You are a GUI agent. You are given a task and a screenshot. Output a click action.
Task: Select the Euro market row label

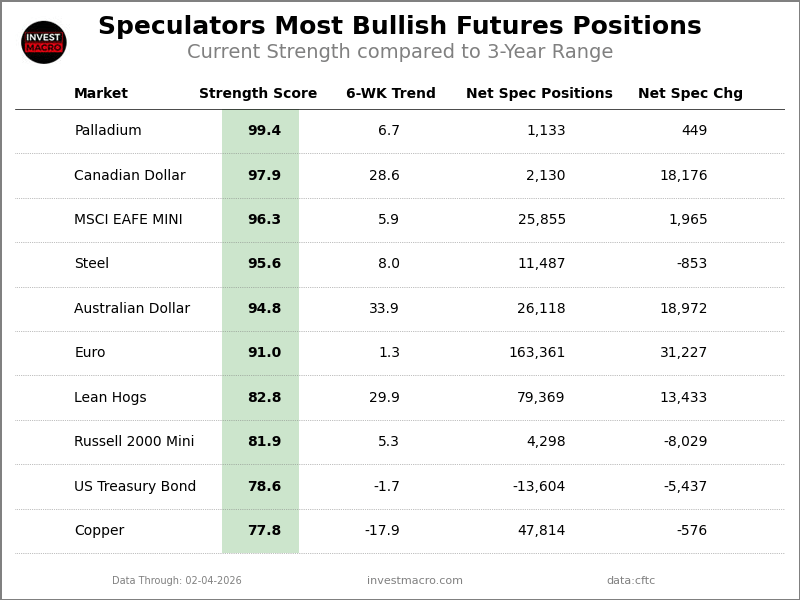click(90, 353)
